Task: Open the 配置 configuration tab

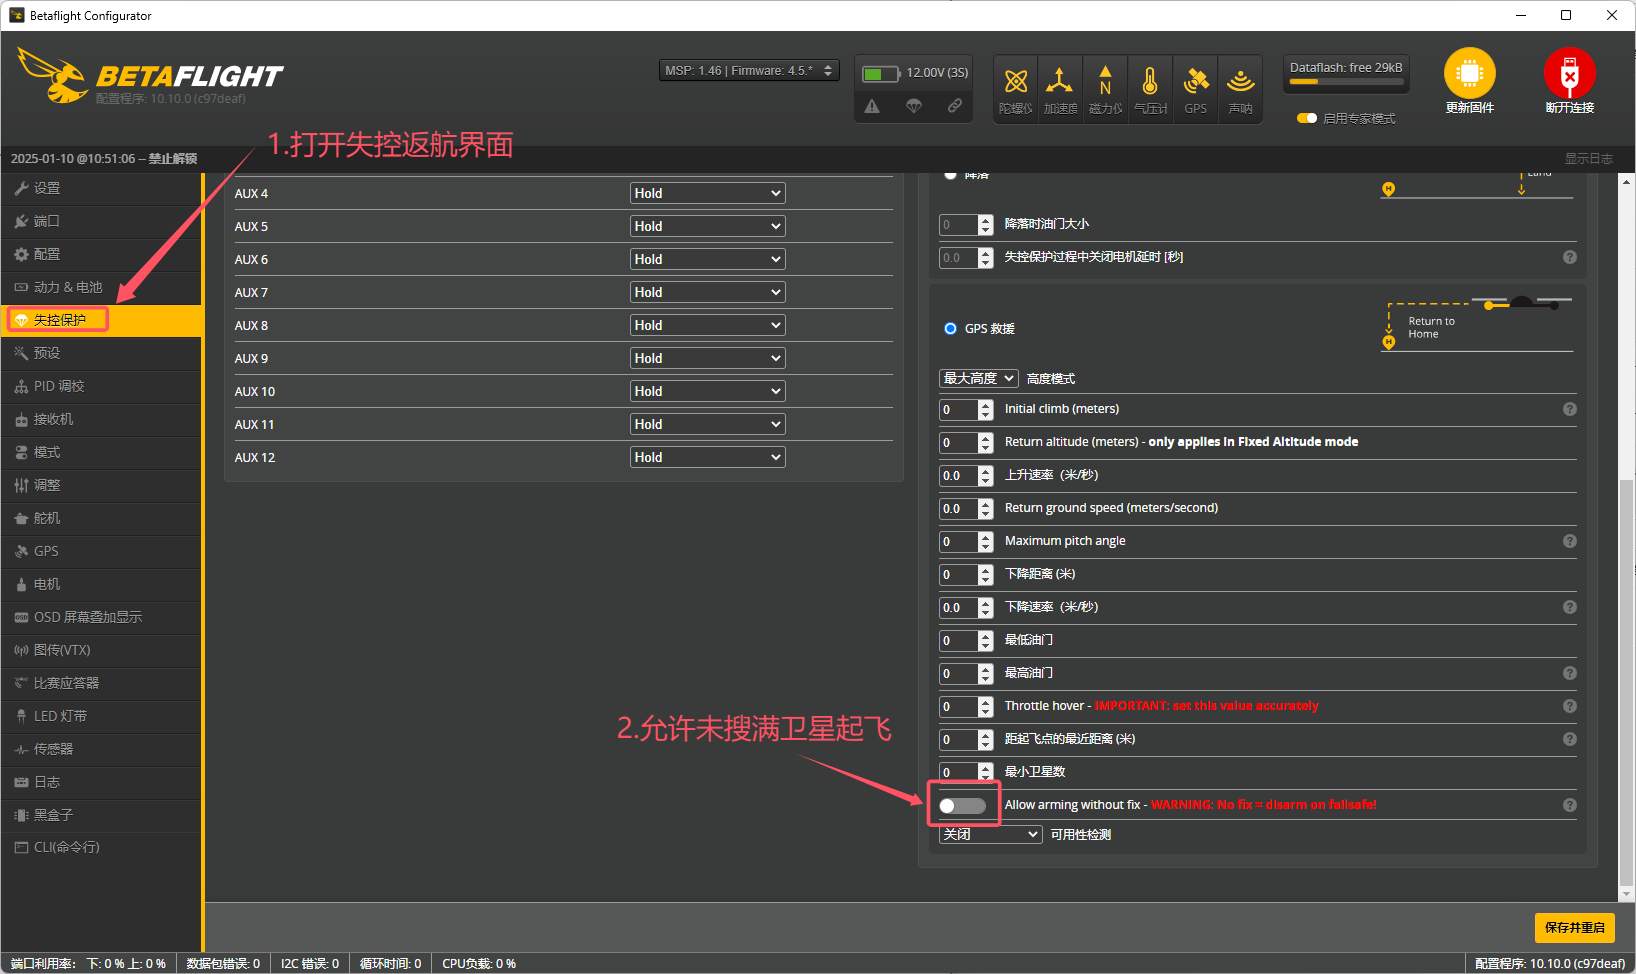Action: pyautogui.click(x=101, y=254)
